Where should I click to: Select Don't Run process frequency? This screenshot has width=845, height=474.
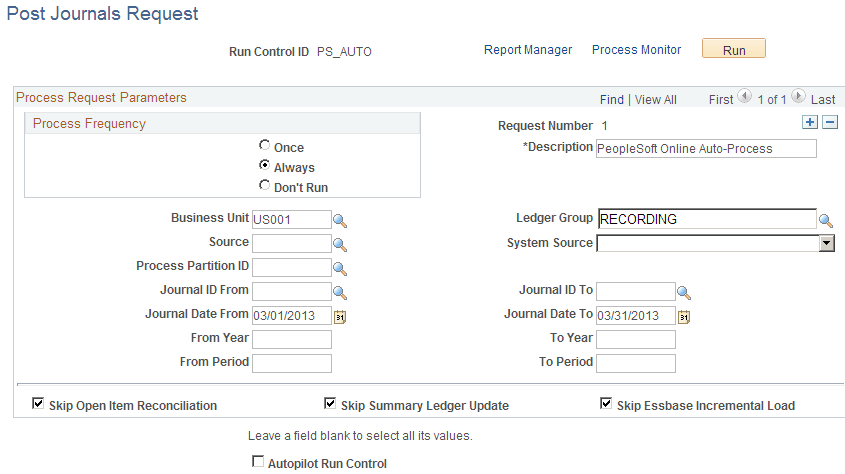point(264,185)
